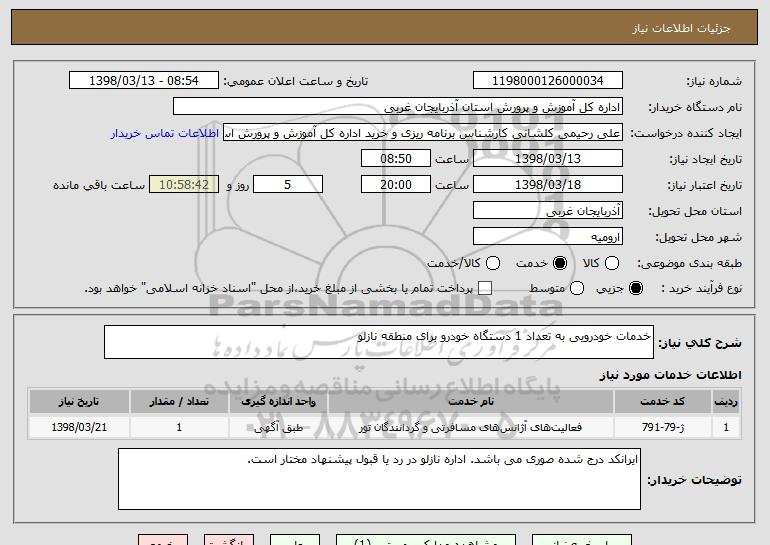Click the attachments button marked (1)

click(426, 540)
